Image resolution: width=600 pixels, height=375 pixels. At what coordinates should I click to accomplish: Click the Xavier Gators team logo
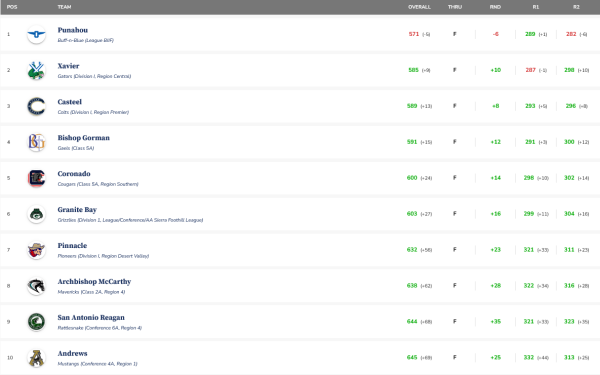(x=36, y=70)
